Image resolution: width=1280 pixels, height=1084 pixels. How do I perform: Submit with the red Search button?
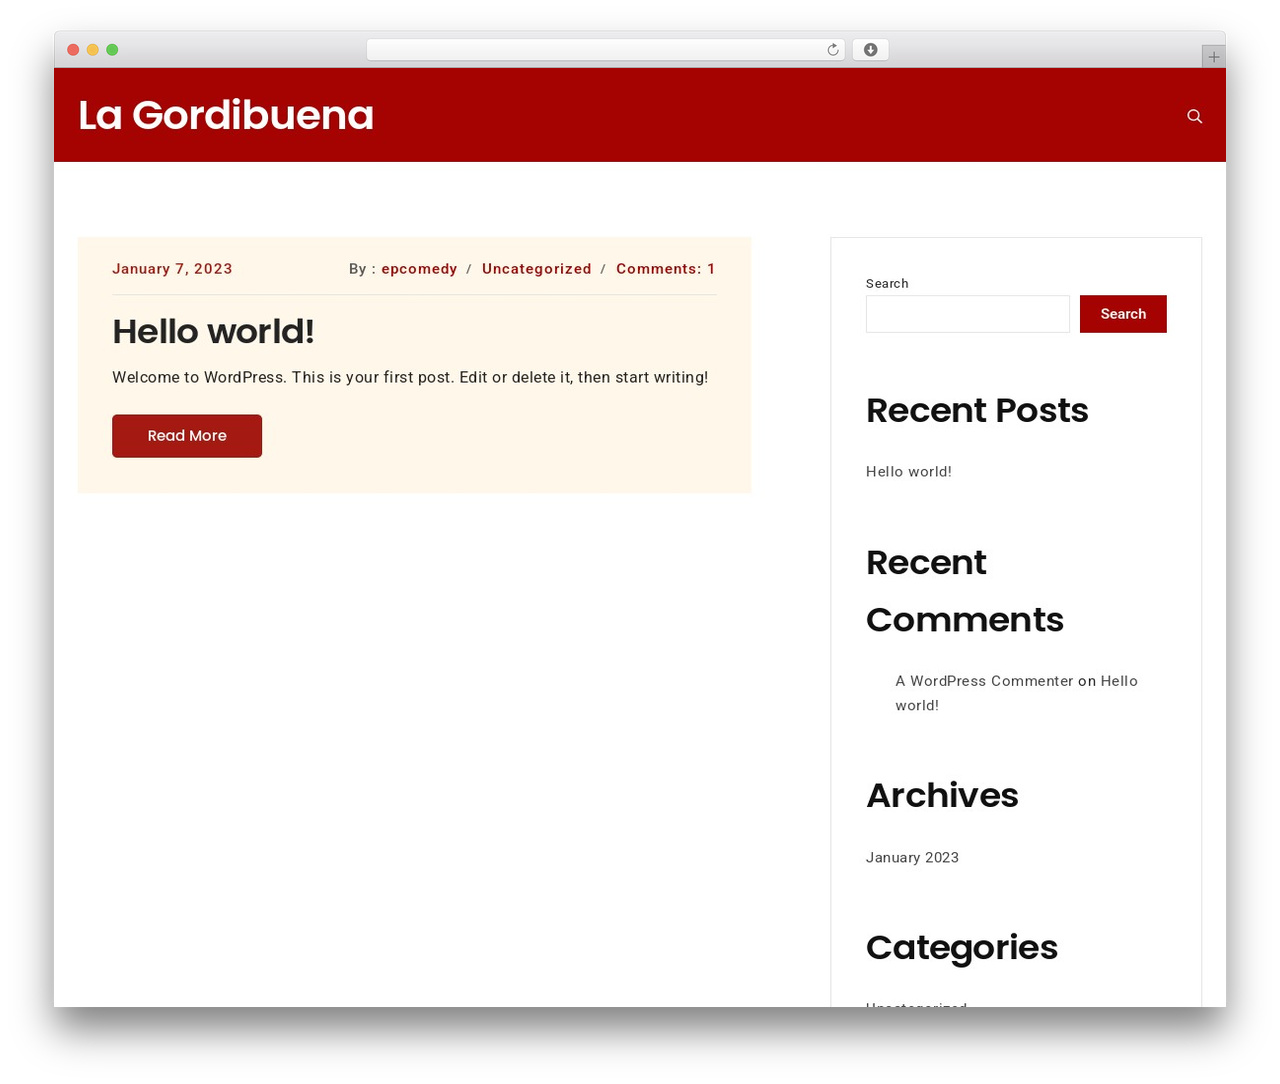(1123, 314)
